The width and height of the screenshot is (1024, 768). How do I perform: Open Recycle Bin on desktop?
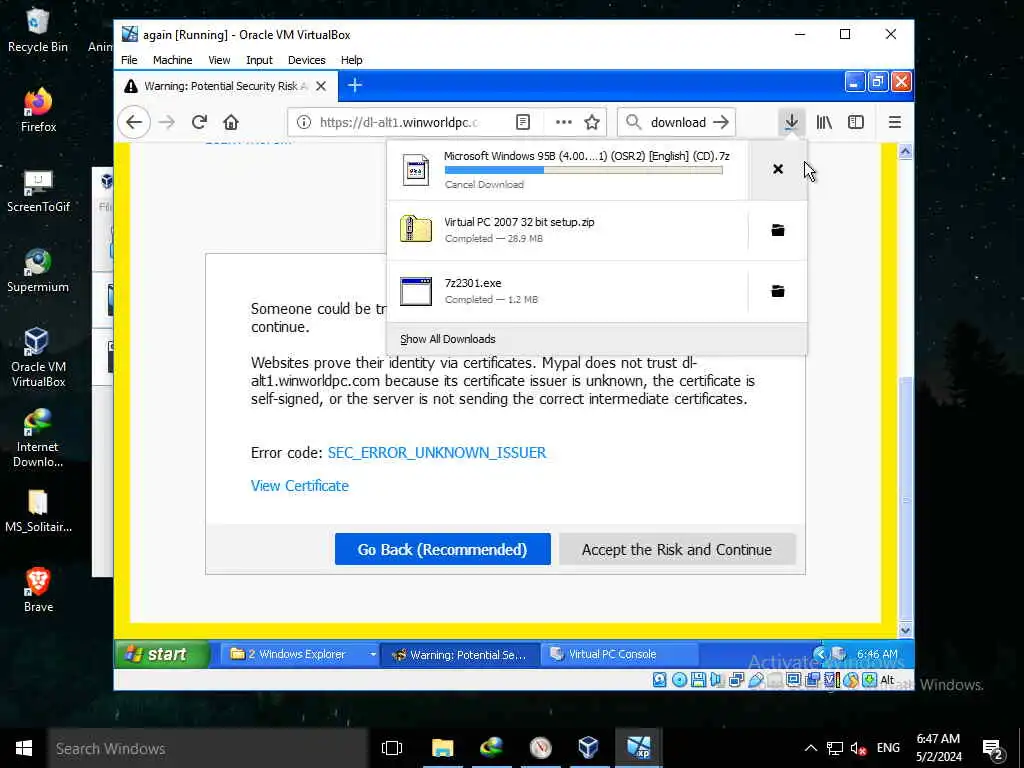(38, 30)
